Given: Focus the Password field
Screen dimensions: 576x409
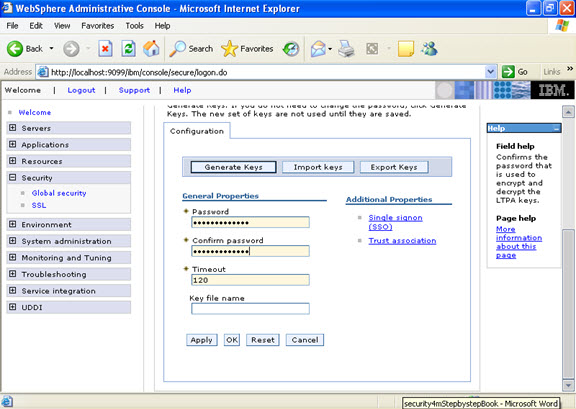Looking at the screenshot, I should [250, 222].
